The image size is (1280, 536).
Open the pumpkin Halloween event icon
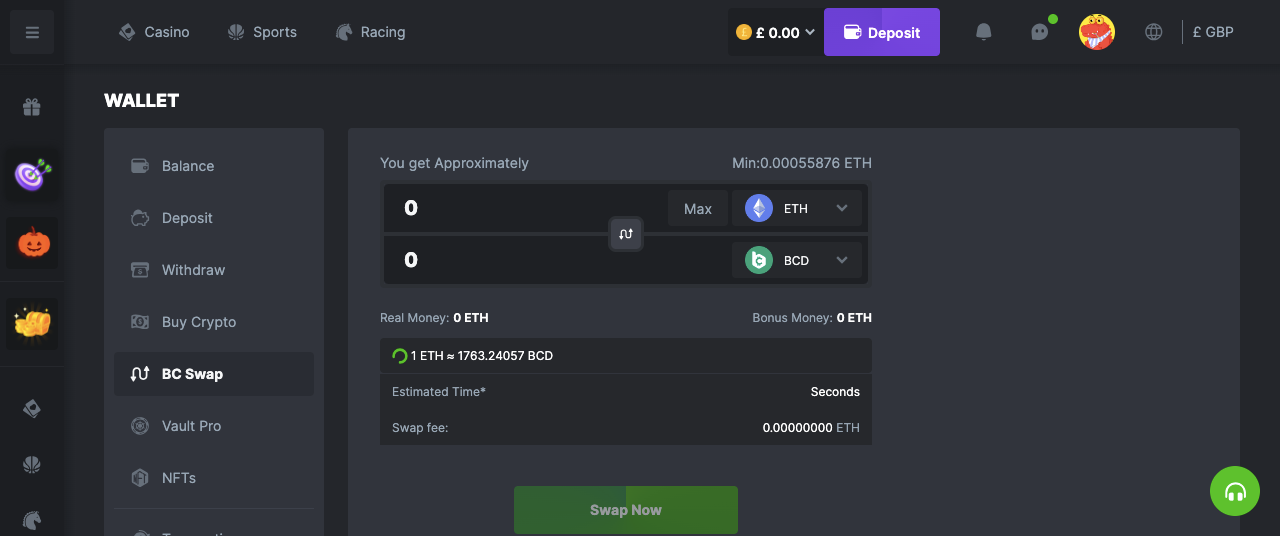(x=33, y=243)
